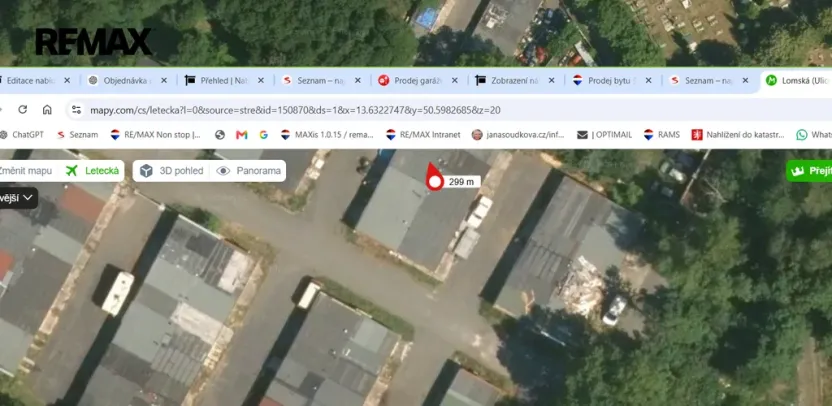Select the Lomská tab
This screenshot has width=832, height=406.
(x=796, y=81)
